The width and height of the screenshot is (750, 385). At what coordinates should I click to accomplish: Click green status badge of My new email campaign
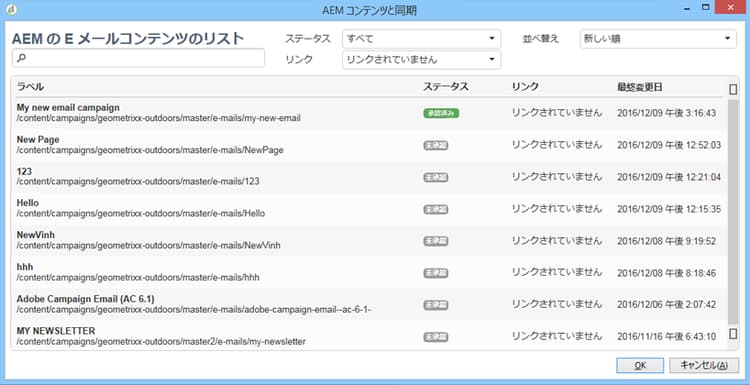(441, 113)
